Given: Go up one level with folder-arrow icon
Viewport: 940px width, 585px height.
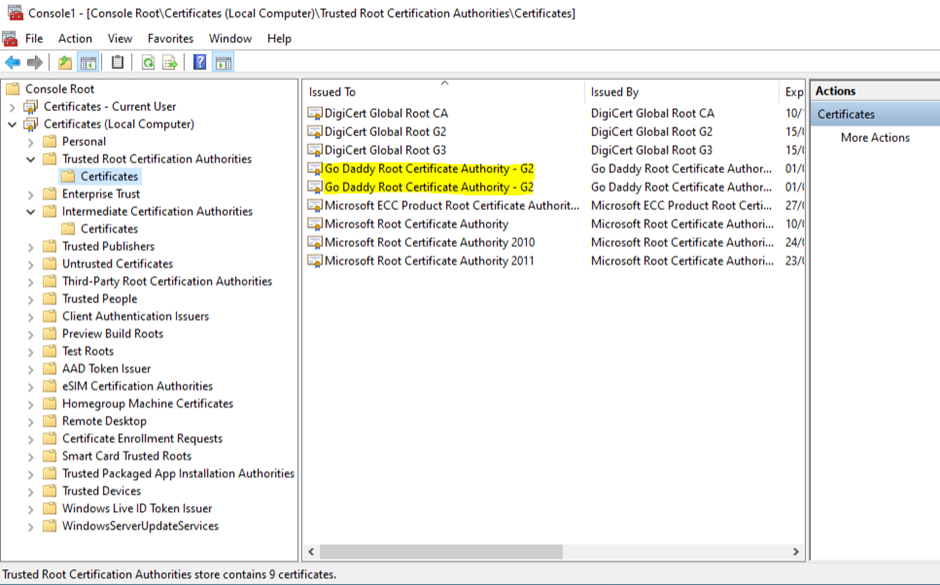Looking at the screenshot, I should pos(65,62).
